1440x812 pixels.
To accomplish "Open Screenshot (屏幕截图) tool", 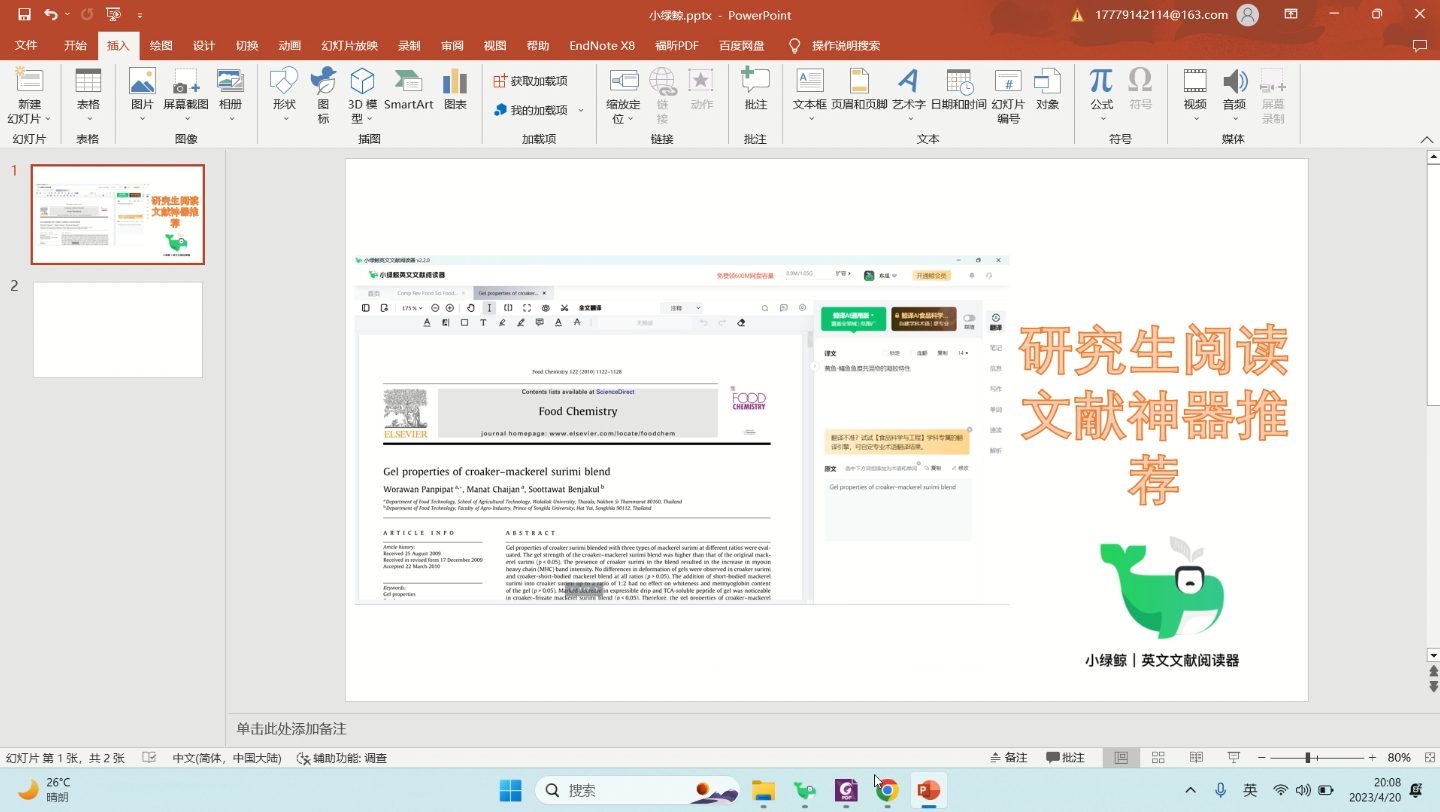I will 186,96.
